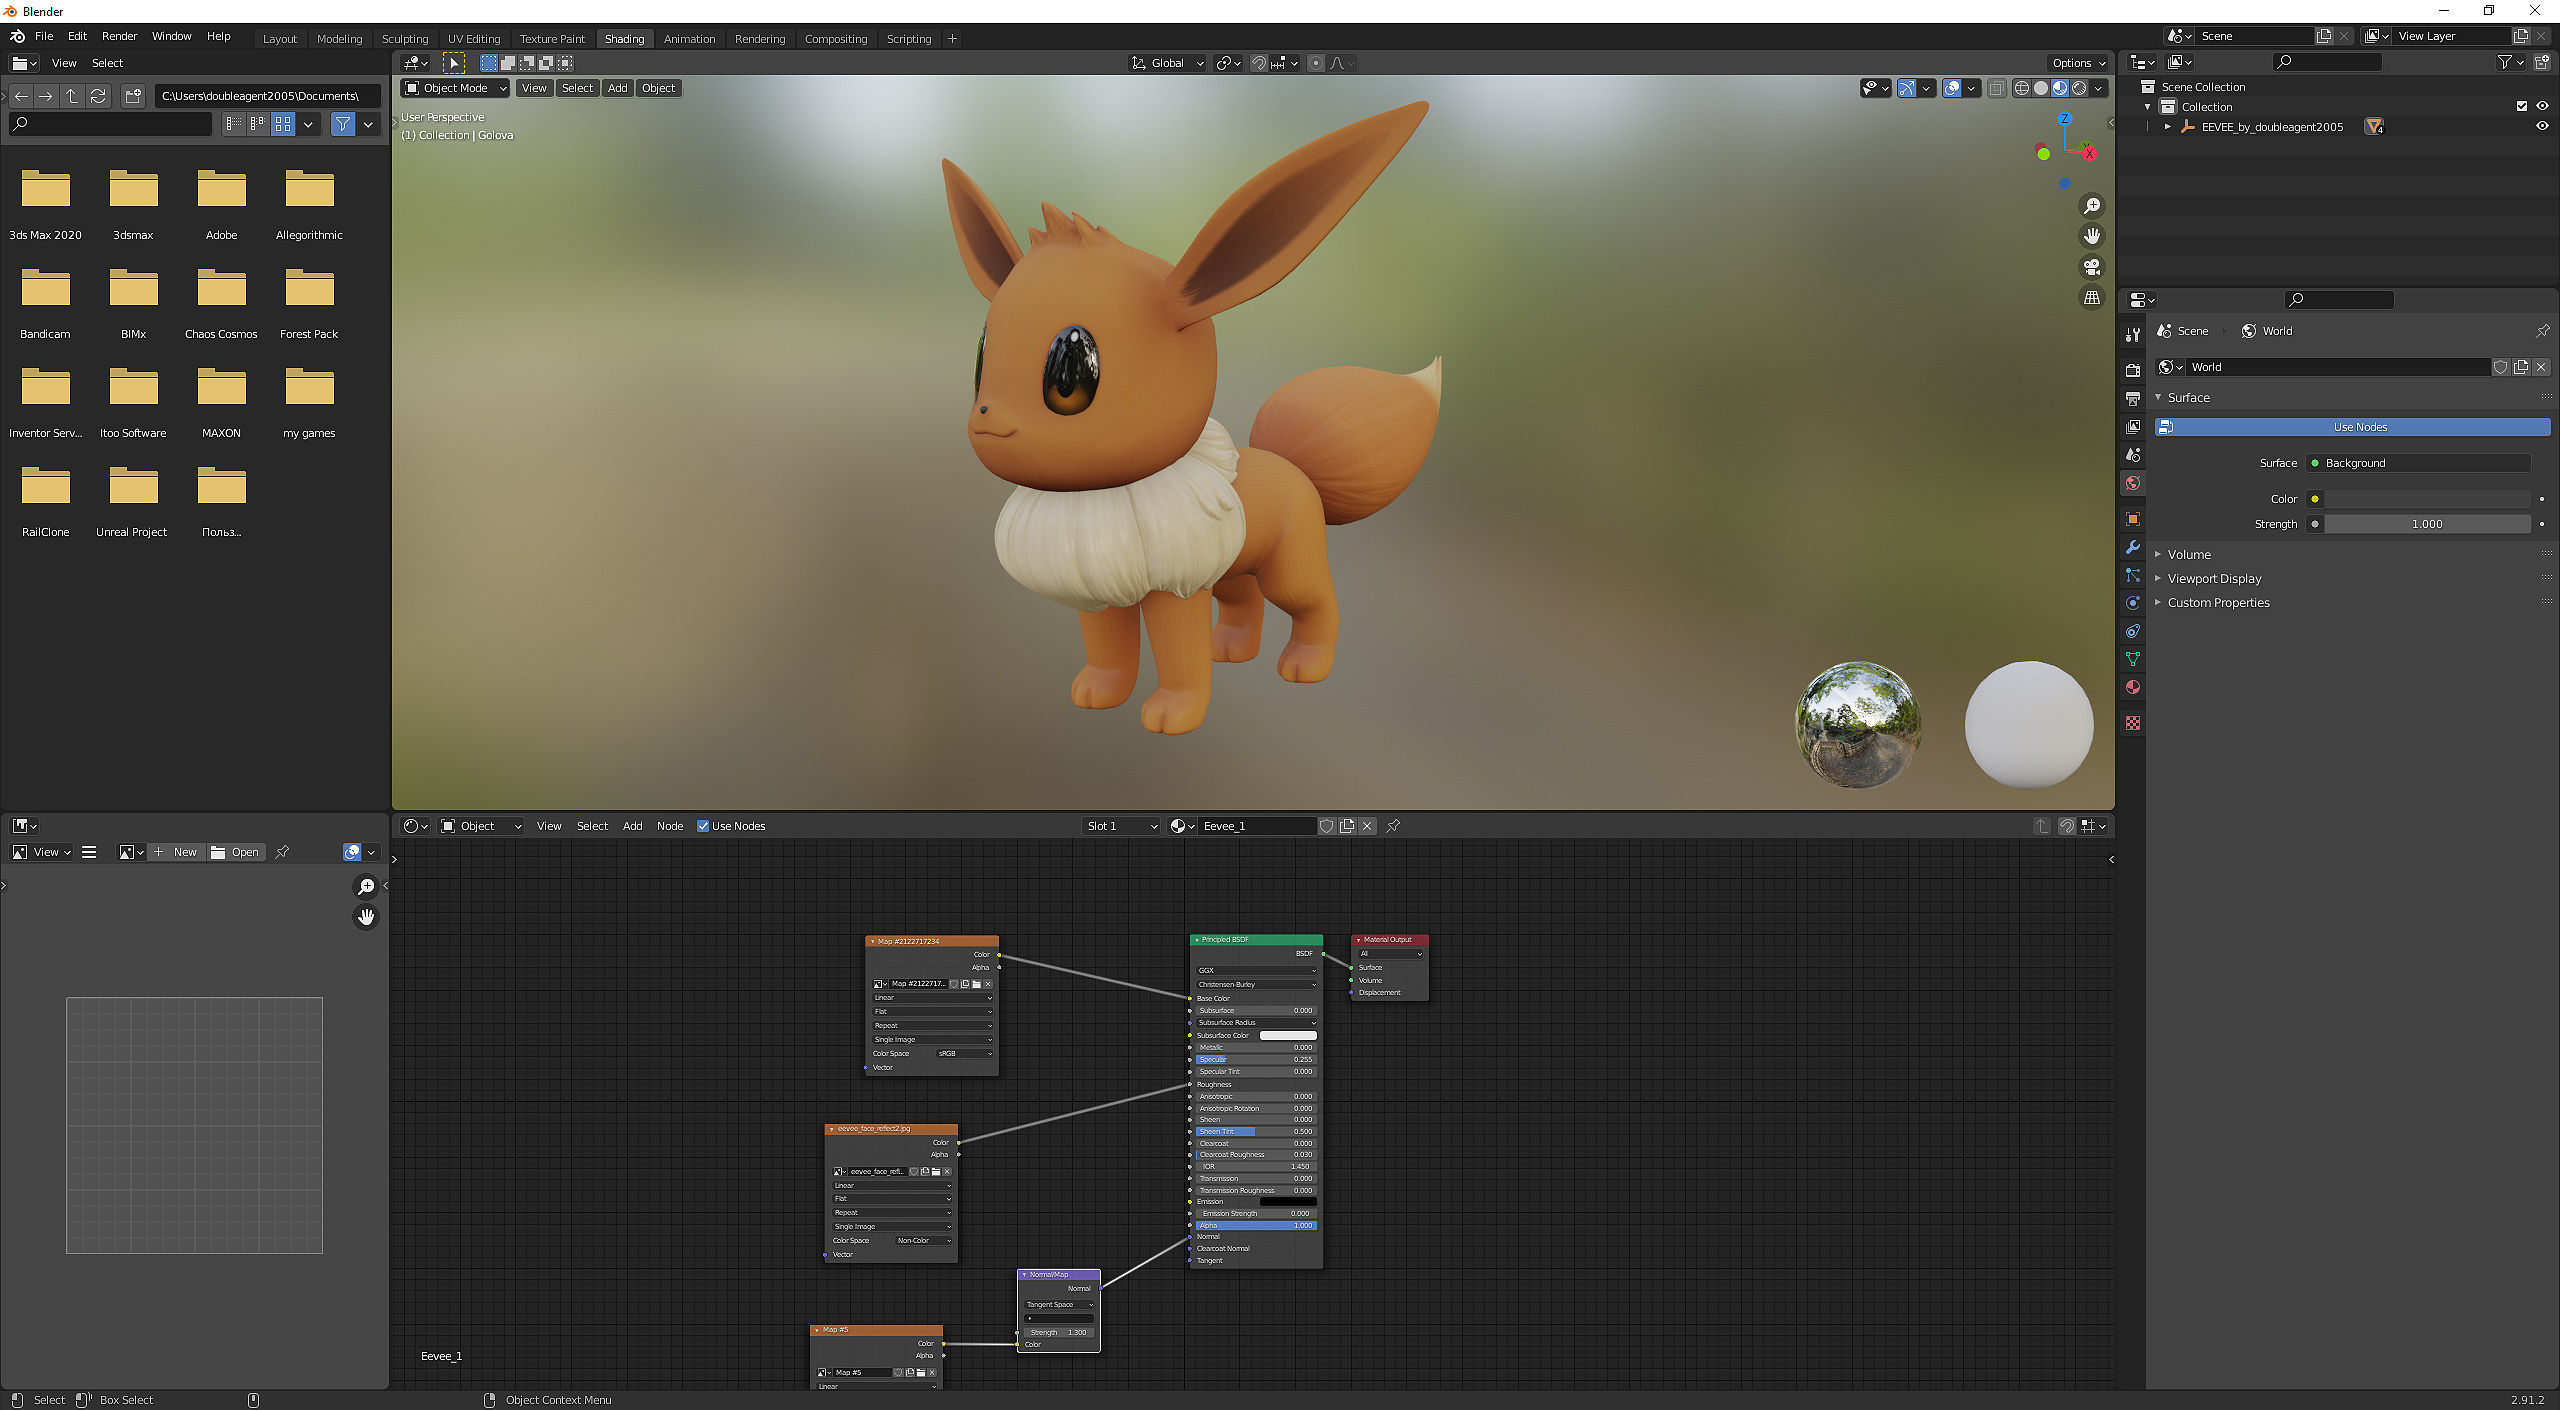Open the Texture properties checker tab
The height and width of the screenshot is (1410, 2560).
coord(2133,722)
